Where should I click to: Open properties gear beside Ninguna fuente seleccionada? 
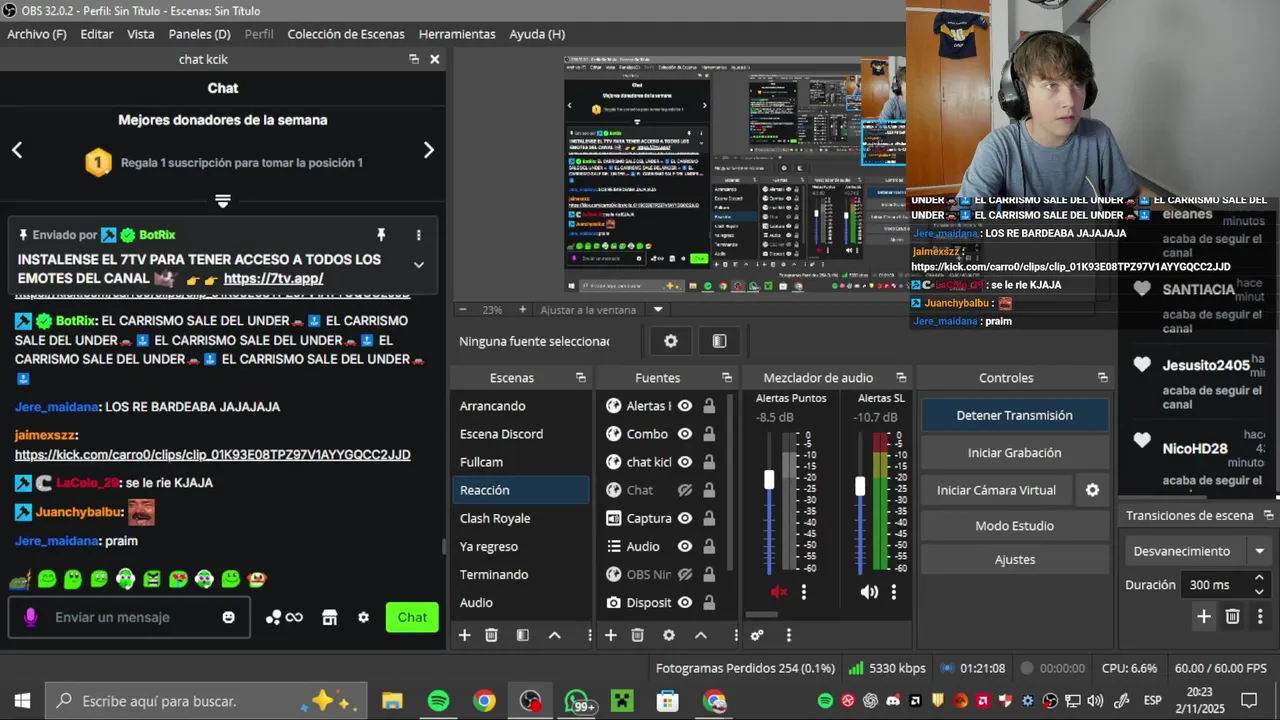point(671,341)
